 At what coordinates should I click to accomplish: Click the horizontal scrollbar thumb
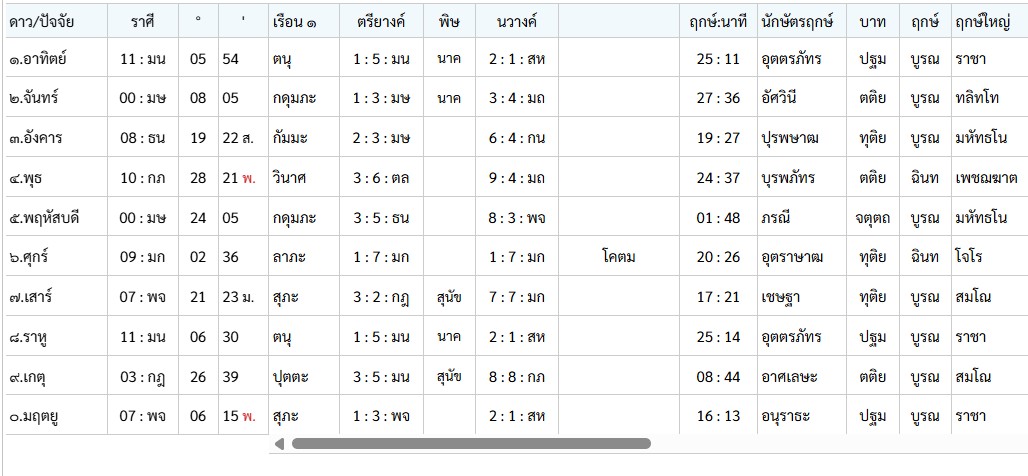pos(471,444)
